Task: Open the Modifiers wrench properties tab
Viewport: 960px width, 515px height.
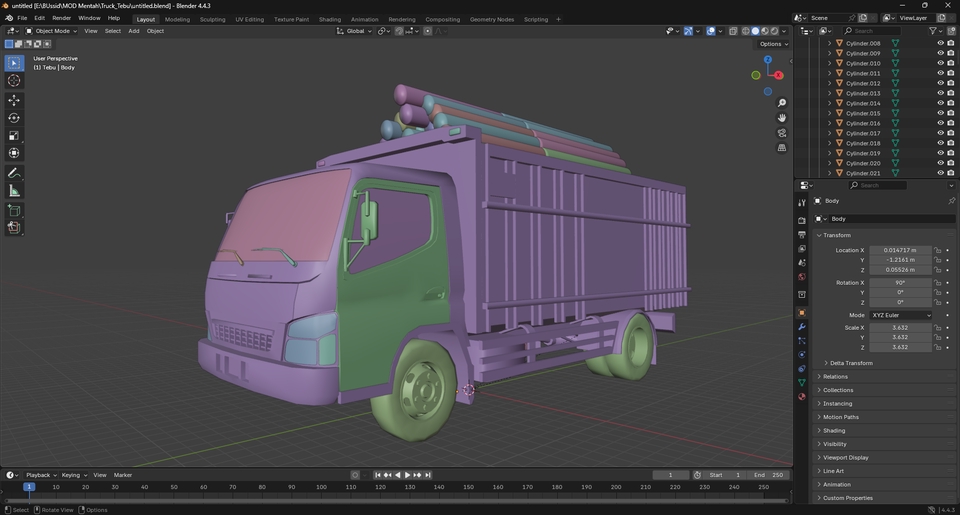Action: click(801, 326)
